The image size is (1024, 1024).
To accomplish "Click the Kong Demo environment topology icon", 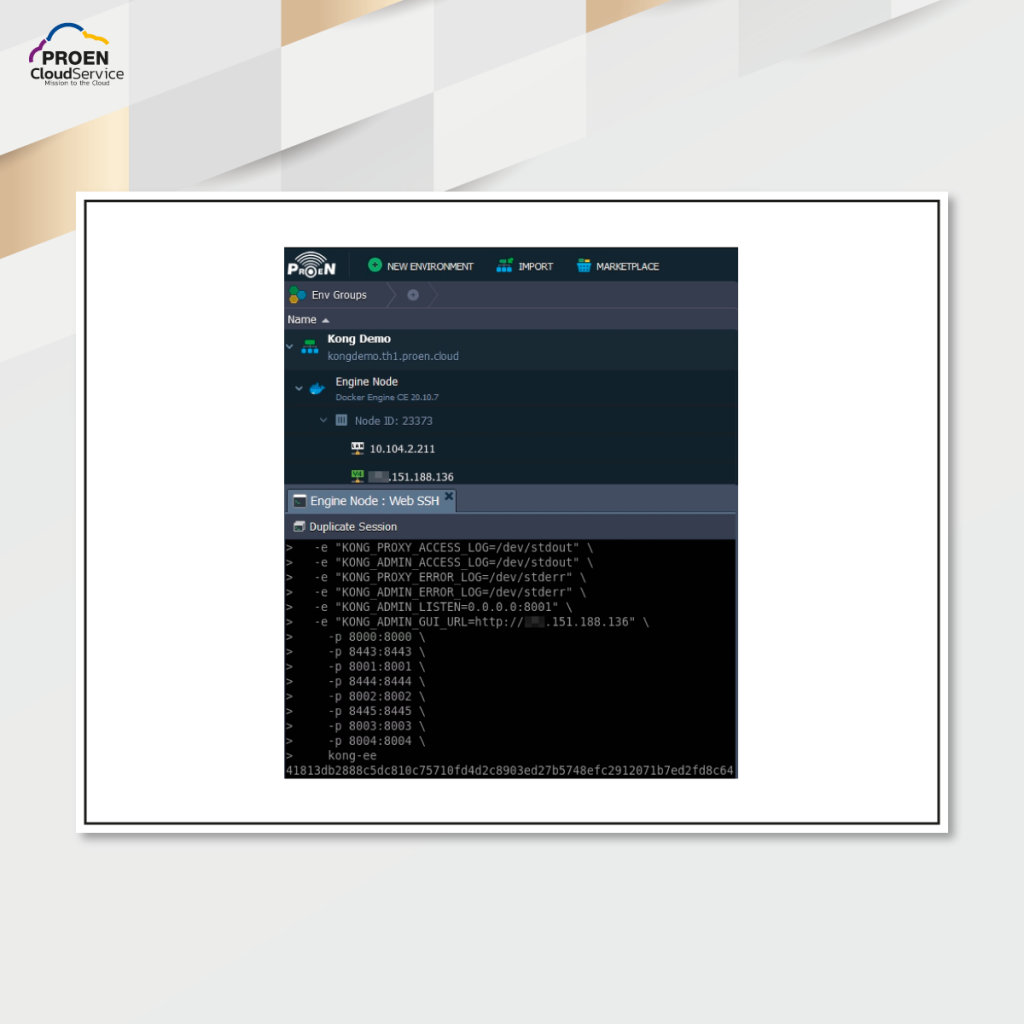I will [310, 347].
